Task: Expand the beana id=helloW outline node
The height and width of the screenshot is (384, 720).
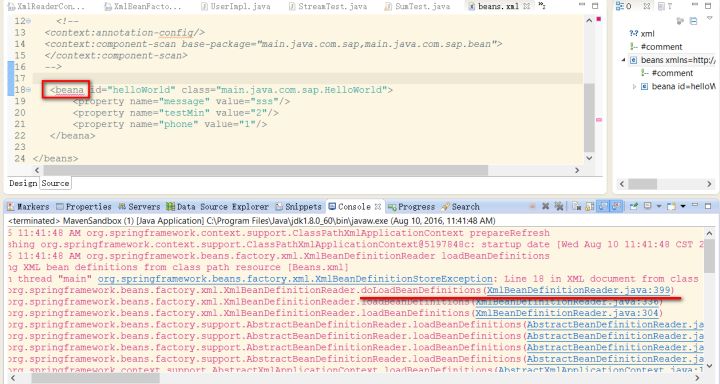Action: (634, 86)
